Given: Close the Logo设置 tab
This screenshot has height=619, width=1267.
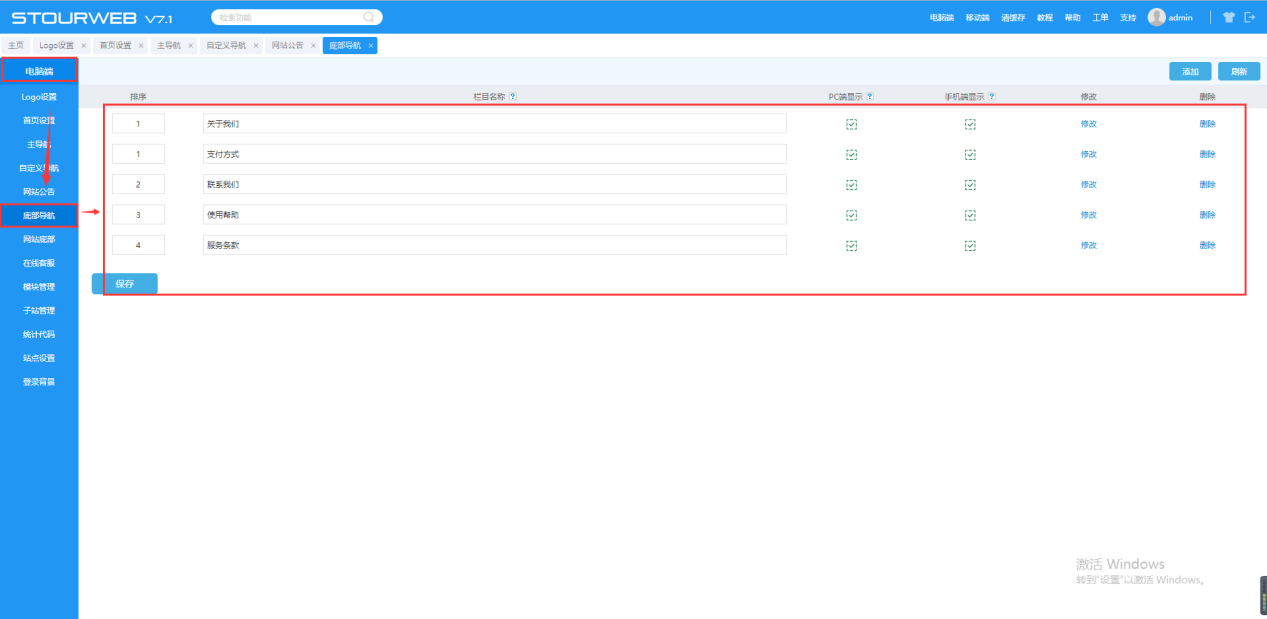Looking at the screenshot, I should point(84,46).
